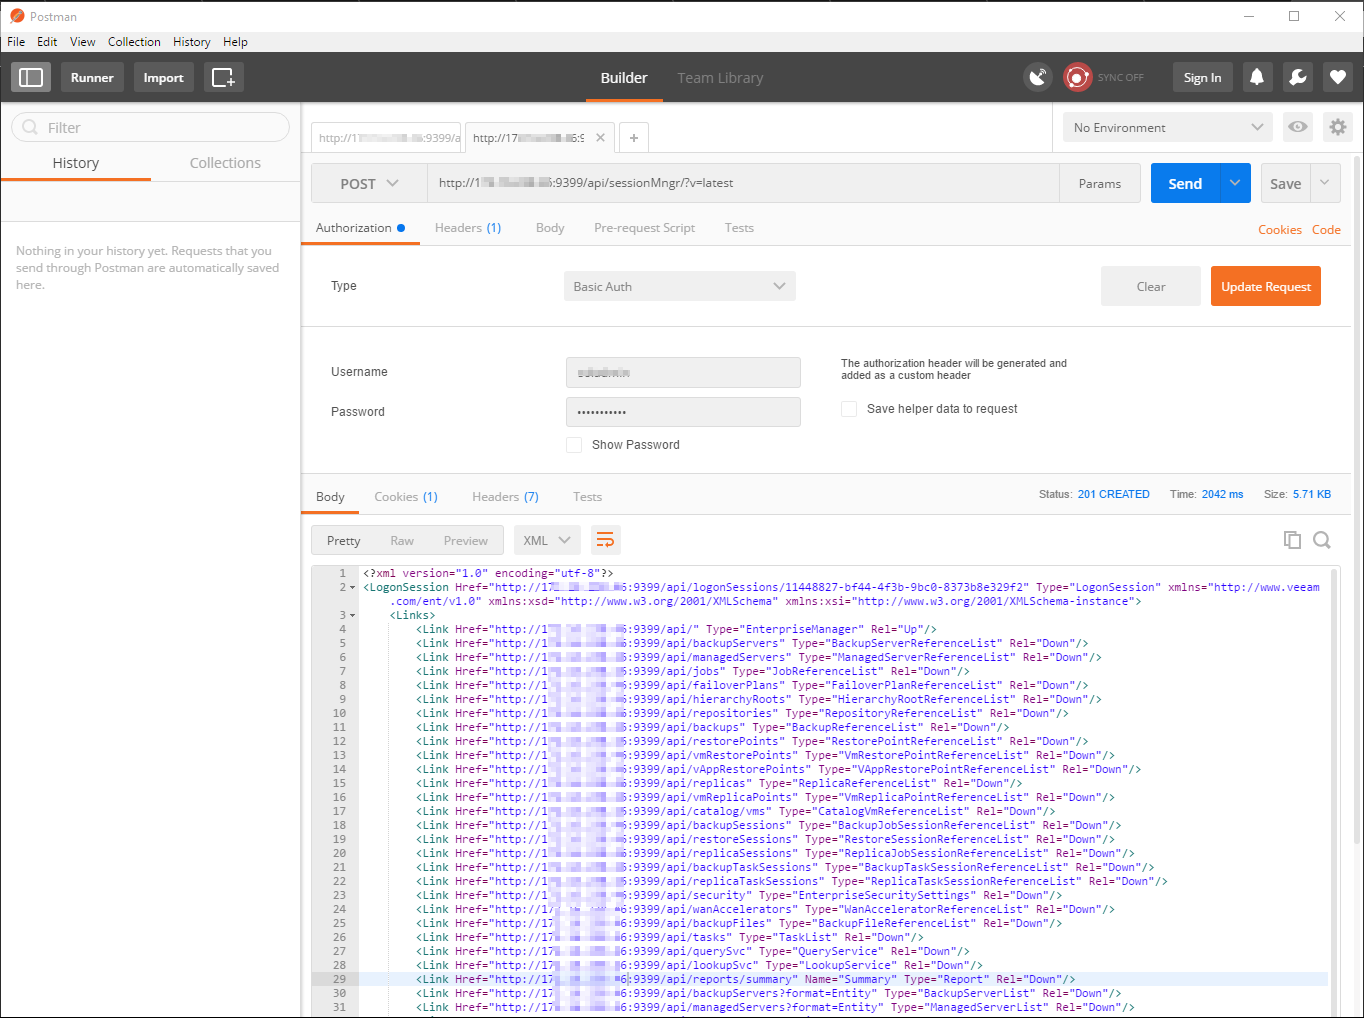The height and width of the screenshot is (1018, 1364).
Task: Click the Clear button
Action: 1151,286
